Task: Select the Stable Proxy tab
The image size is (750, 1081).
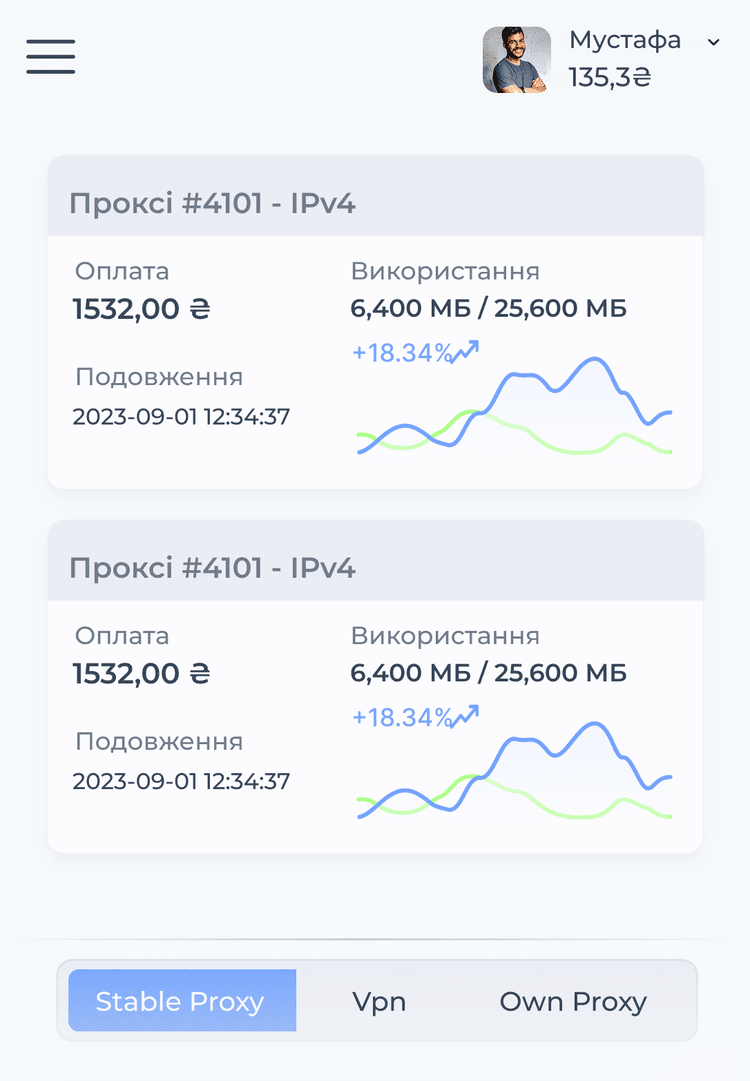Action: (x=180, y=1000)
